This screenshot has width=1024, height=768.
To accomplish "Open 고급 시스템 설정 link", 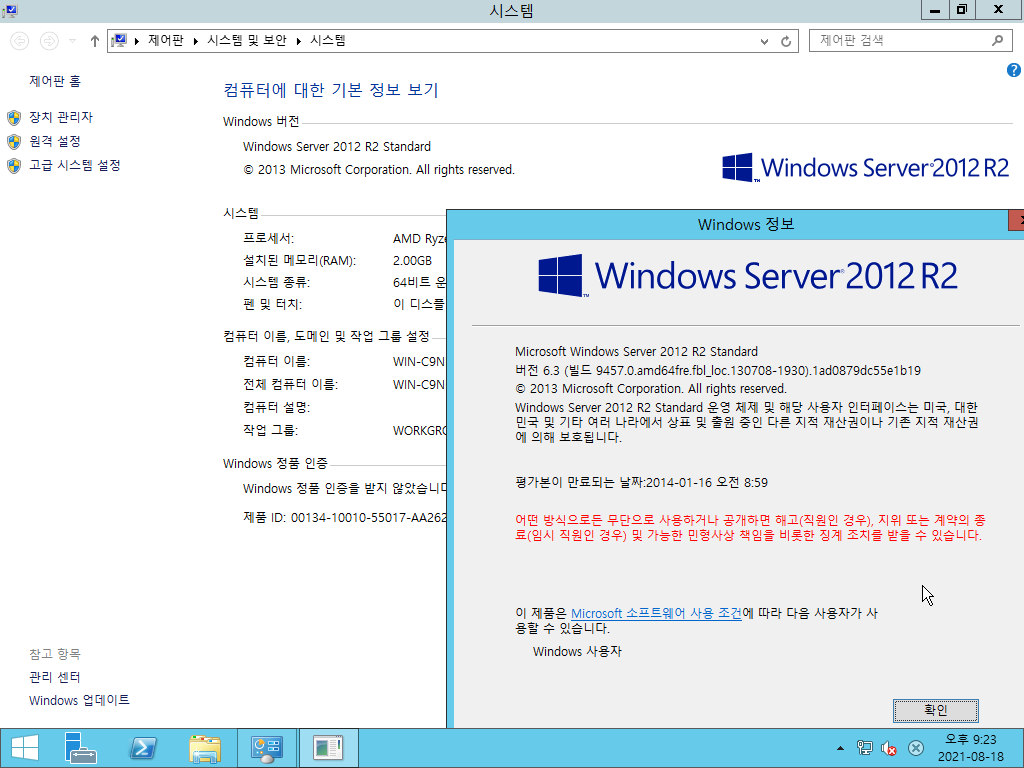I will [74, 165].
